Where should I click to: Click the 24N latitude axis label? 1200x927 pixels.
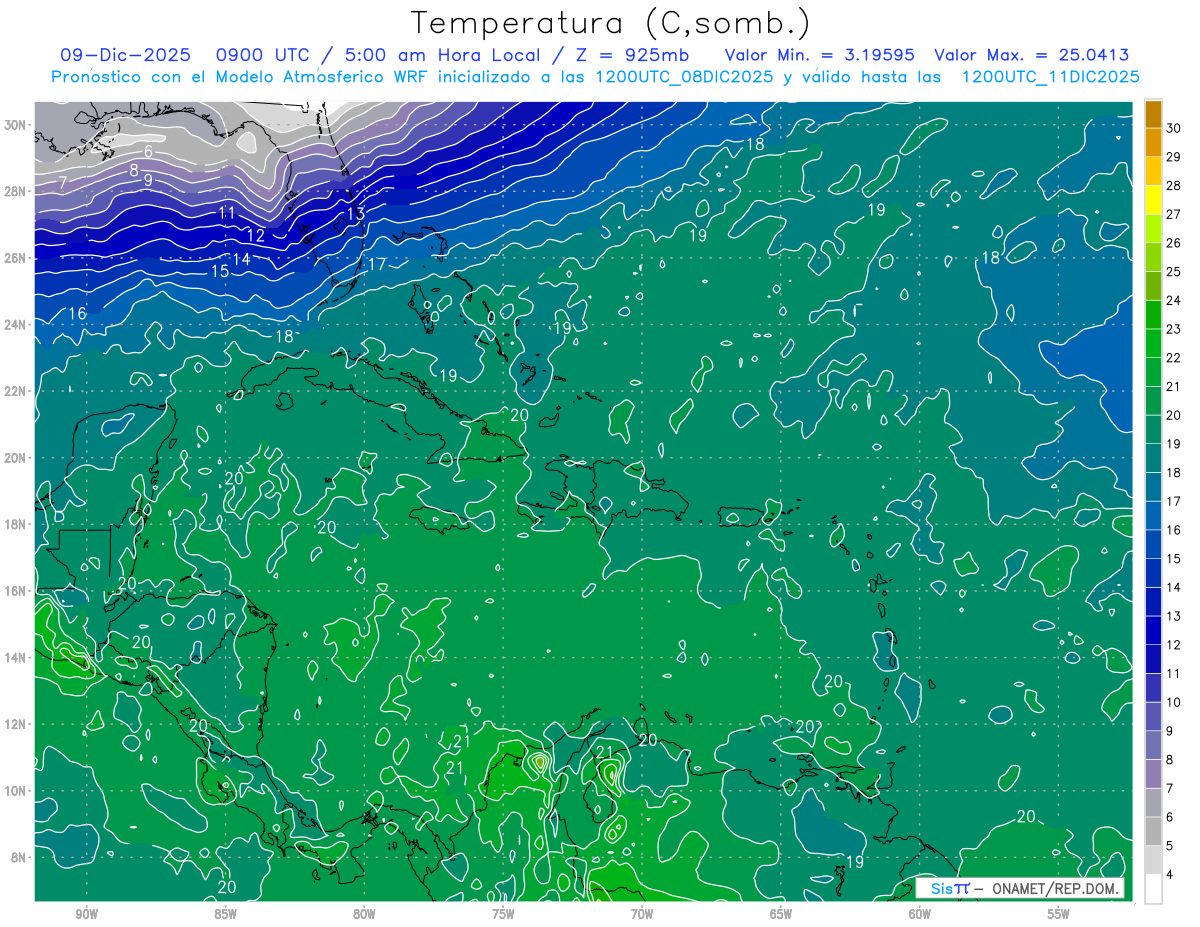tap(16, 324)
